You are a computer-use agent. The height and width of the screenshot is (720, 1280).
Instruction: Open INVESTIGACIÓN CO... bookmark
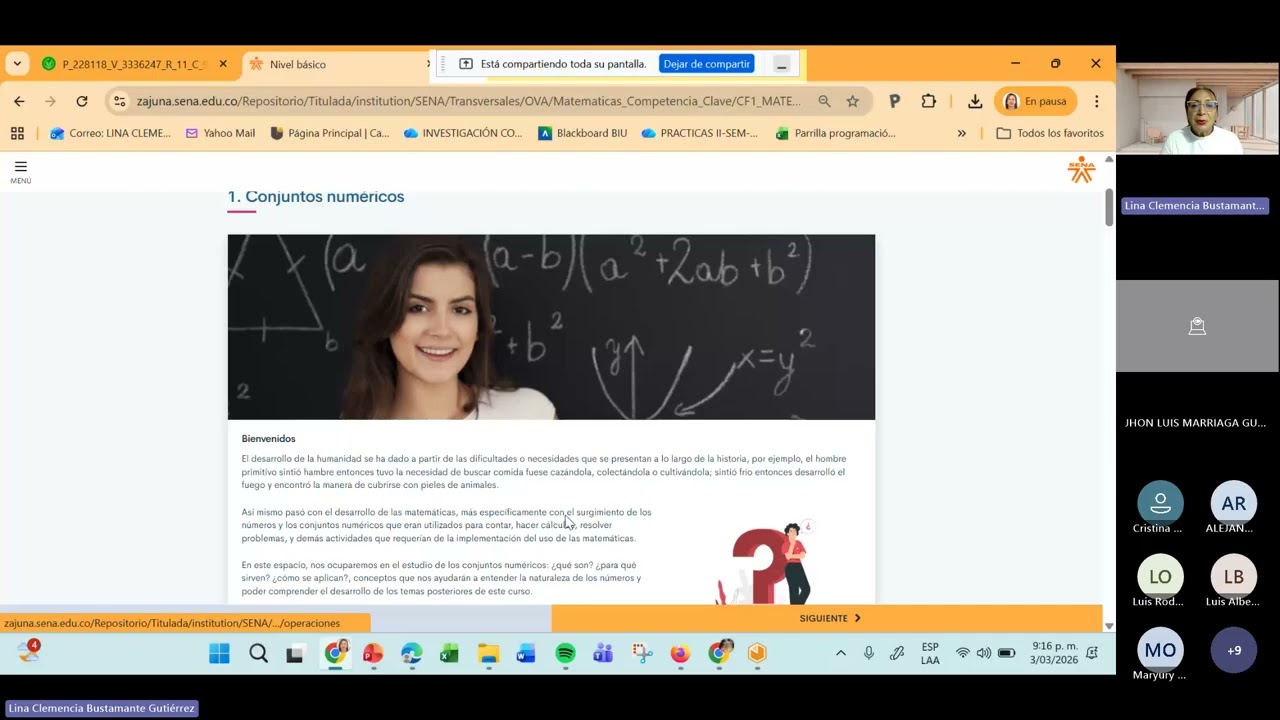(x=463, y=133)
